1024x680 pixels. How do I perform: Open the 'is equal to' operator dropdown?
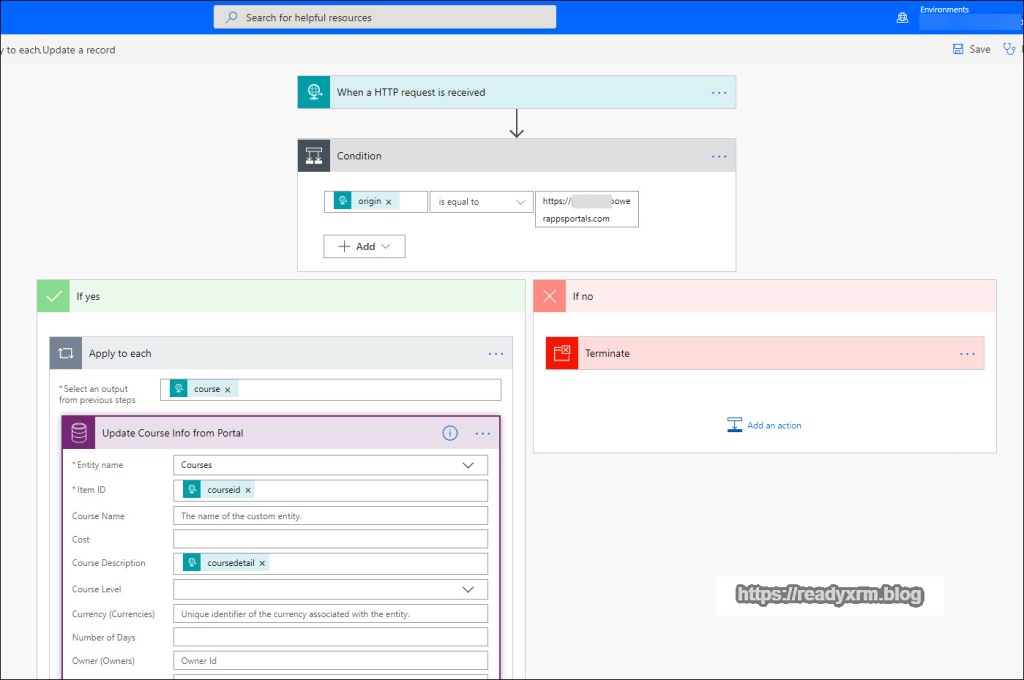[x=482, y=202]
